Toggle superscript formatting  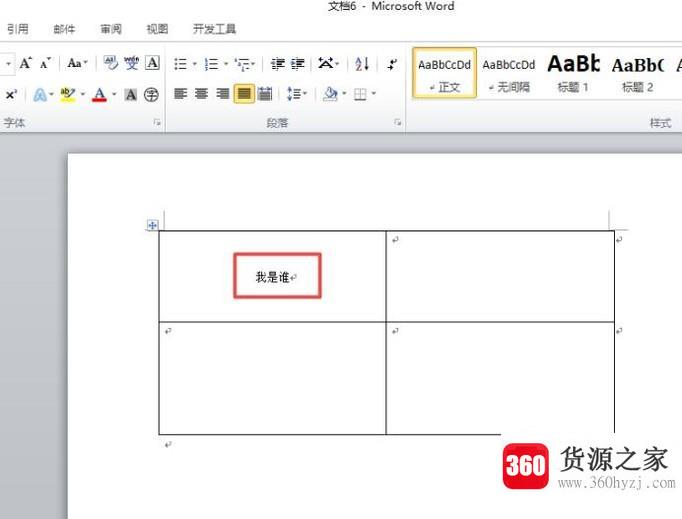tap(11, 94)
